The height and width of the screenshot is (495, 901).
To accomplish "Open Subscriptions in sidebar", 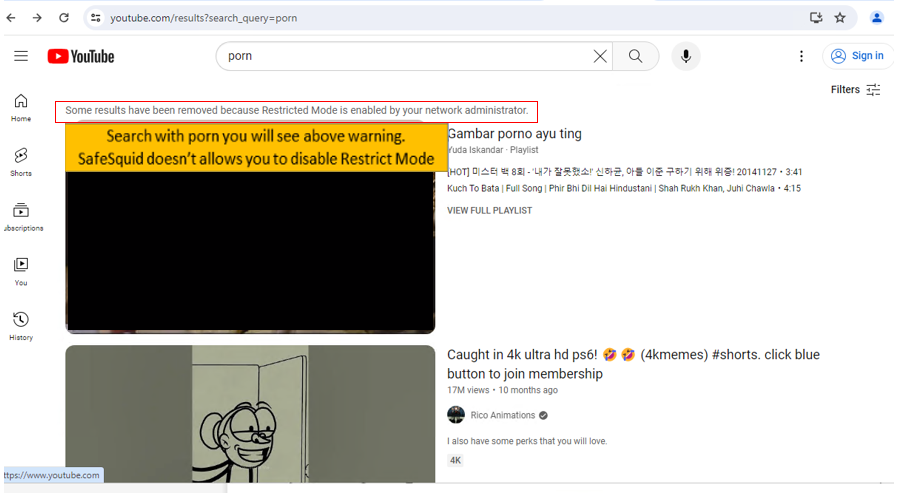I will tap(21, 217).
